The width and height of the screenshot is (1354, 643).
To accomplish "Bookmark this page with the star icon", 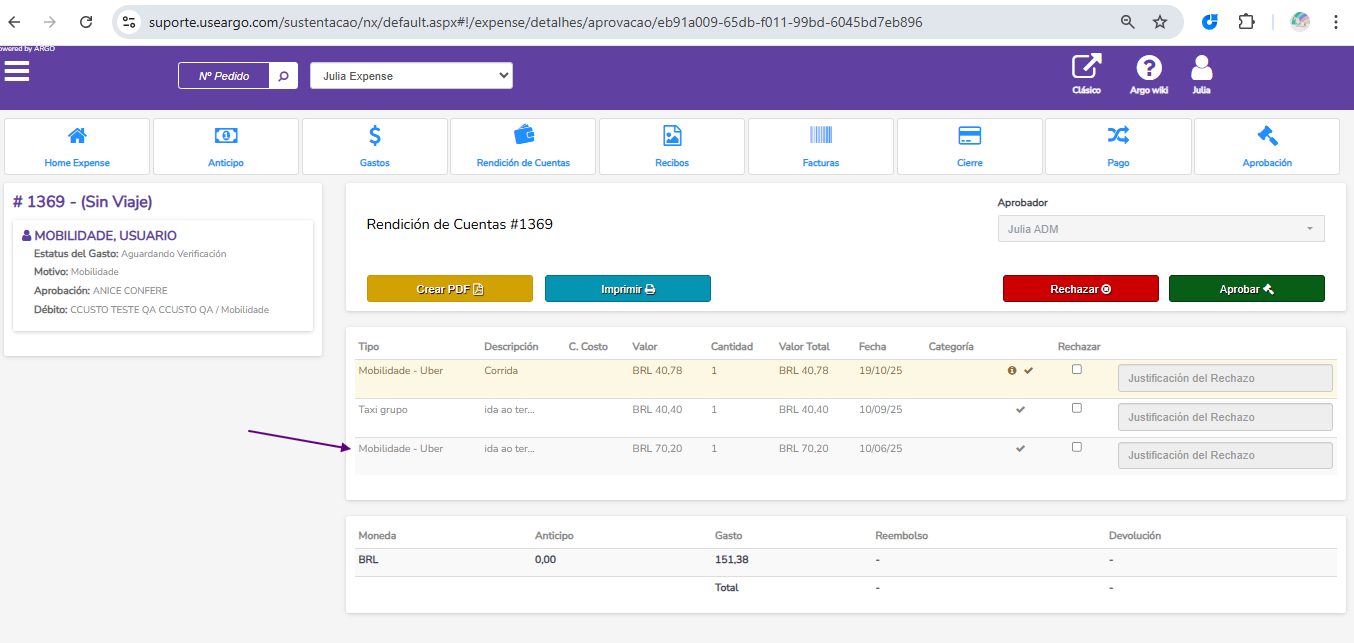I will (1160, 22).
